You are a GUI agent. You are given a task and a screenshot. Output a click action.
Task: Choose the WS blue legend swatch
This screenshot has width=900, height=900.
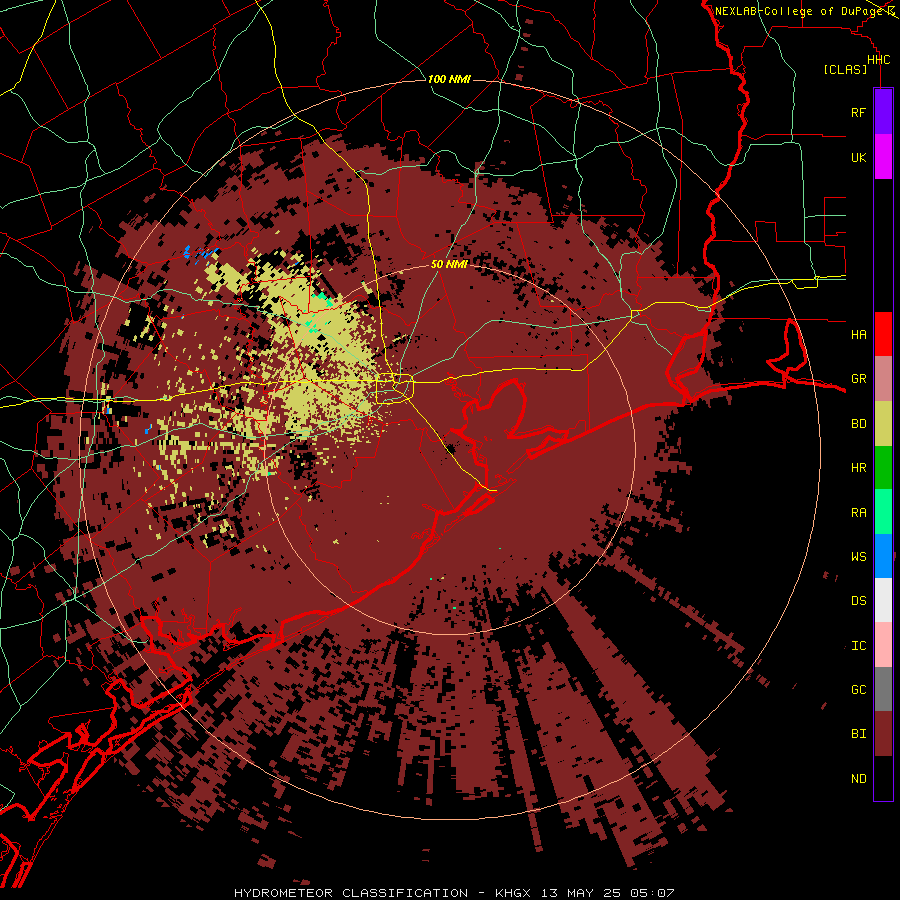(x=883, y=556)
